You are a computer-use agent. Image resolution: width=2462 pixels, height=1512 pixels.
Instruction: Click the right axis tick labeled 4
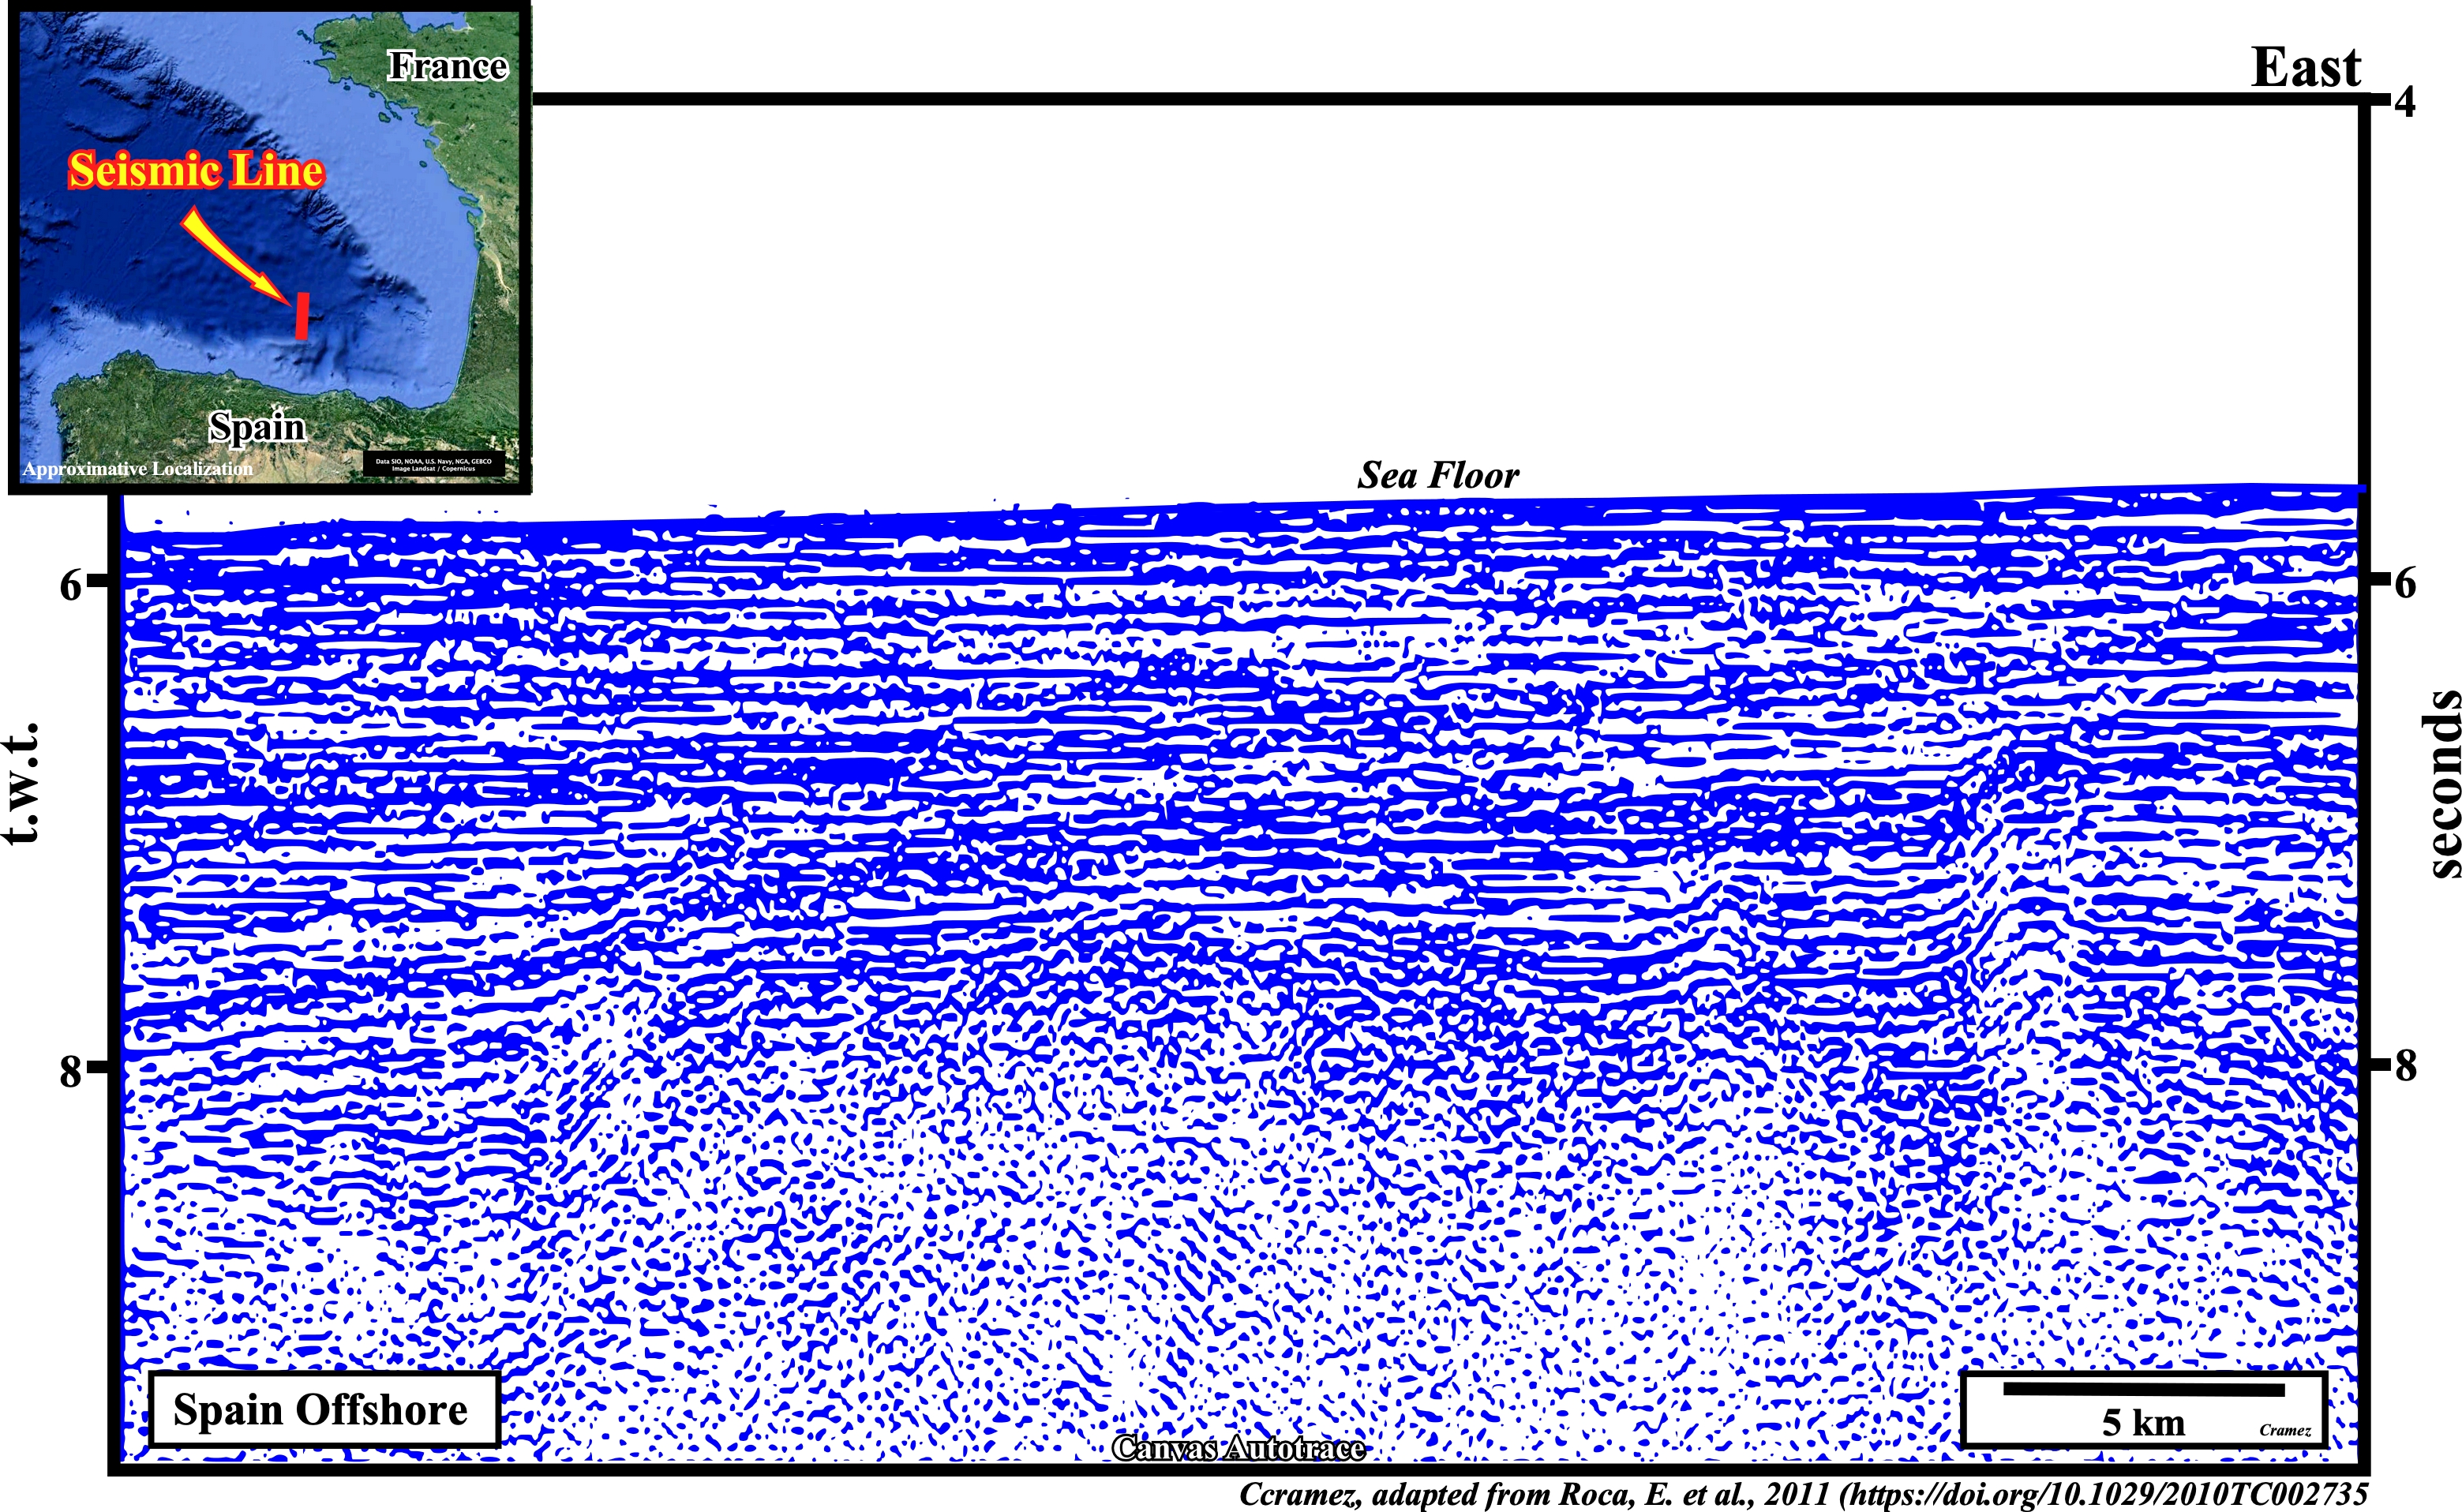pyautogui.click(x=2405, y=101)
